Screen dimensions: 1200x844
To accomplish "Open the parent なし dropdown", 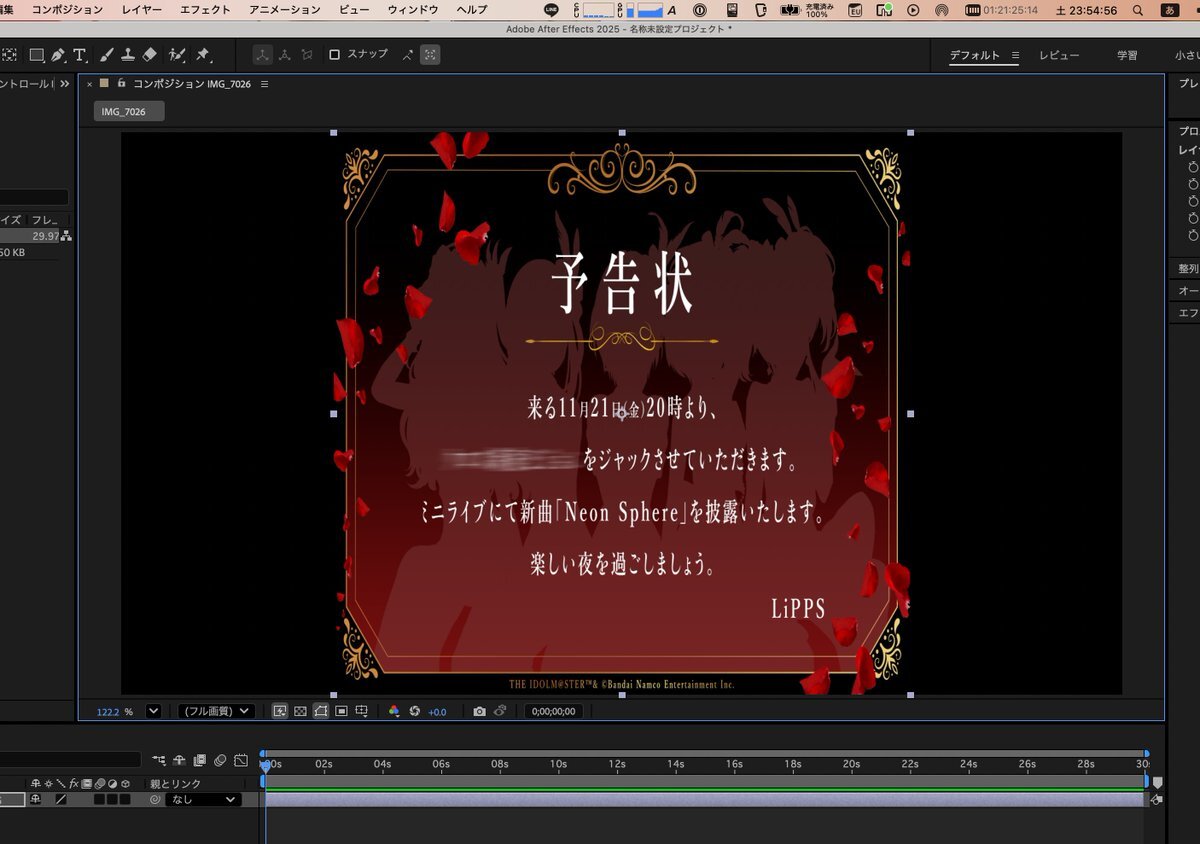I will pyautogui.click(x=203, y=799).
